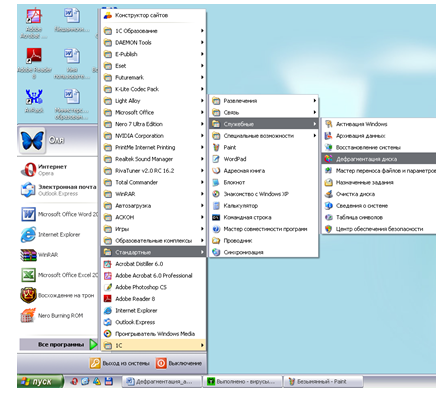Open Adobe Acrobat 6.0 Professional entry
This screenshot has height=393, width=440.
[x=153, y=275]
